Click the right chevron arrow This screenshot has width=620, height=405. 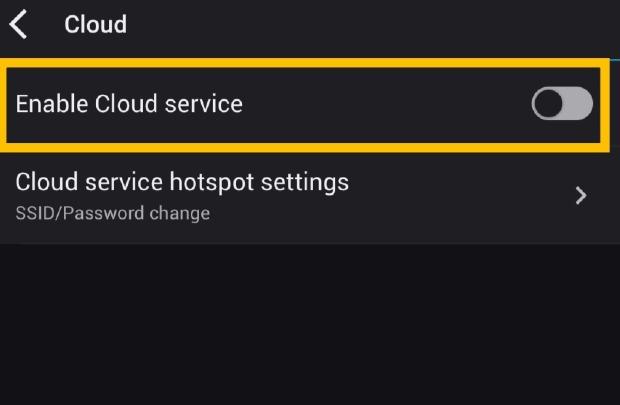581,196
